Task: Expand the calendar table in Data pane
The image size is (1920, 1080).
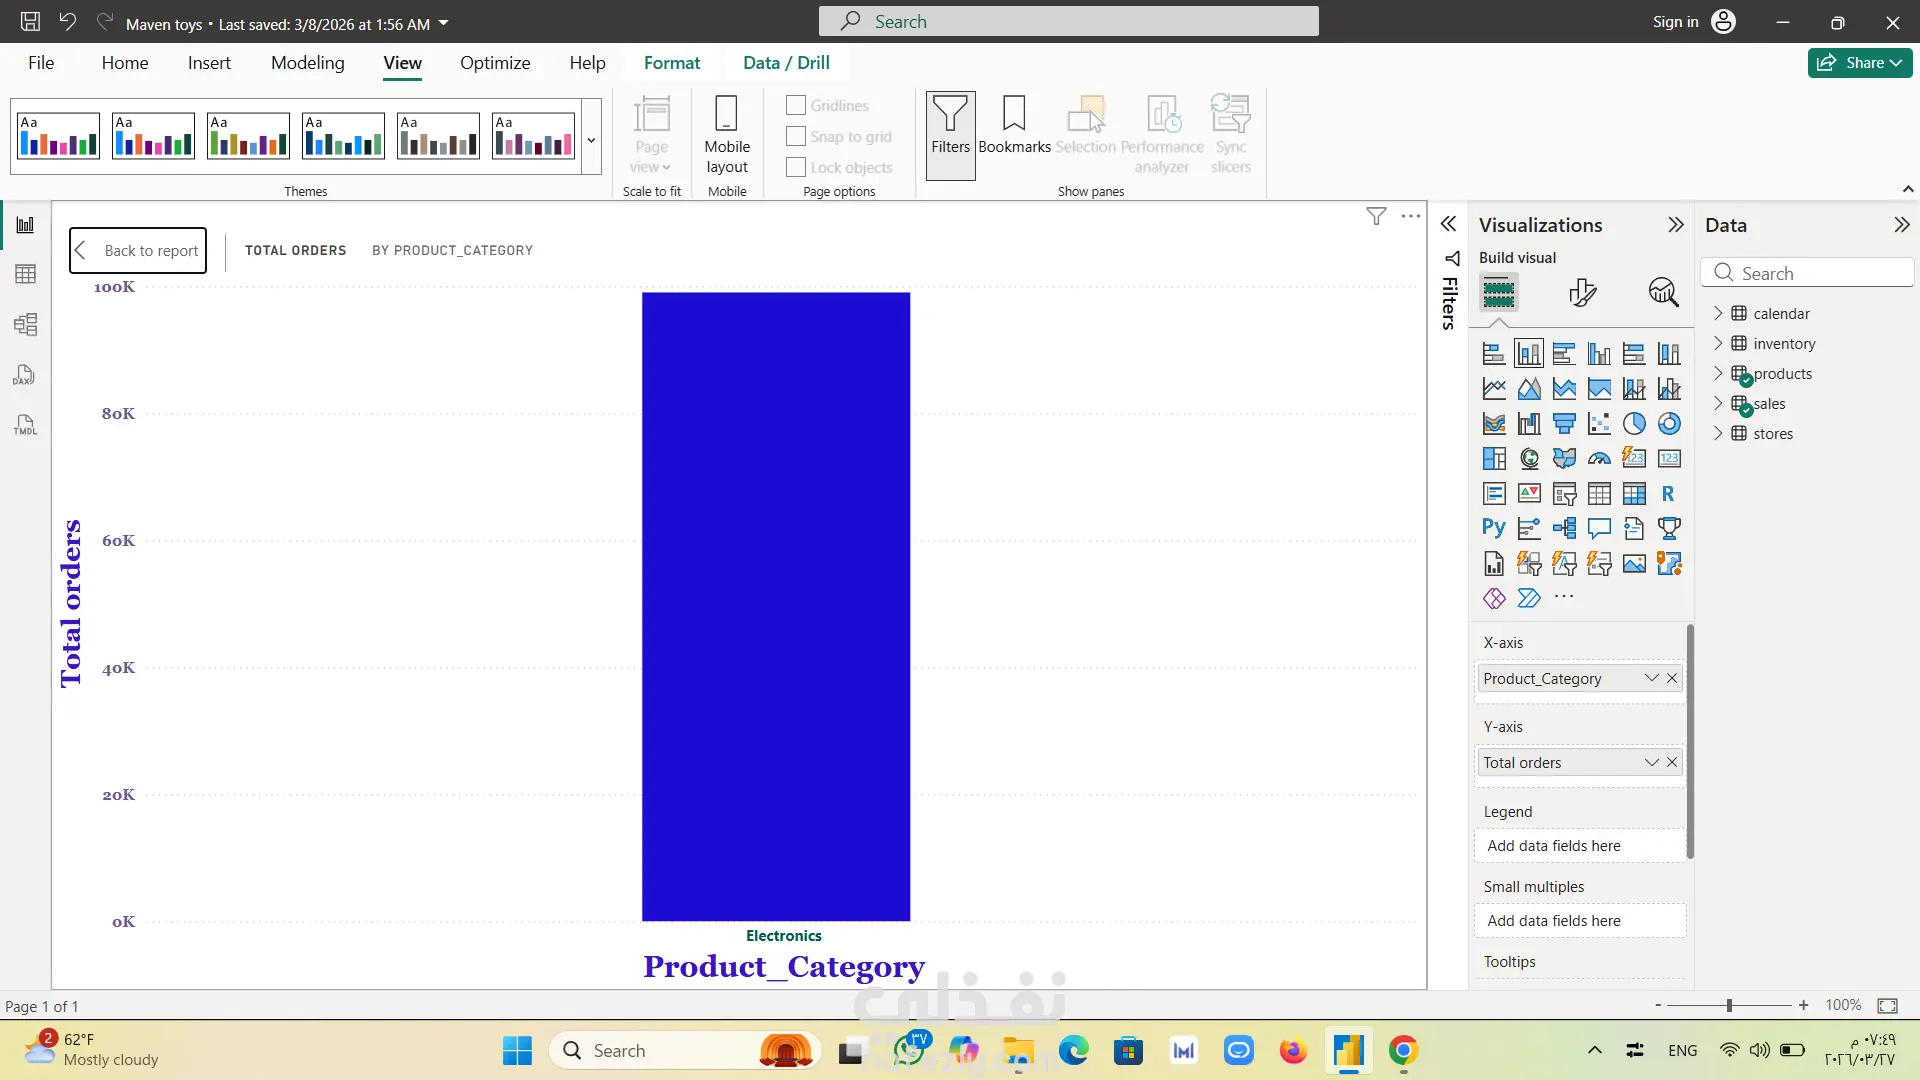Action: pos(1718,313)
